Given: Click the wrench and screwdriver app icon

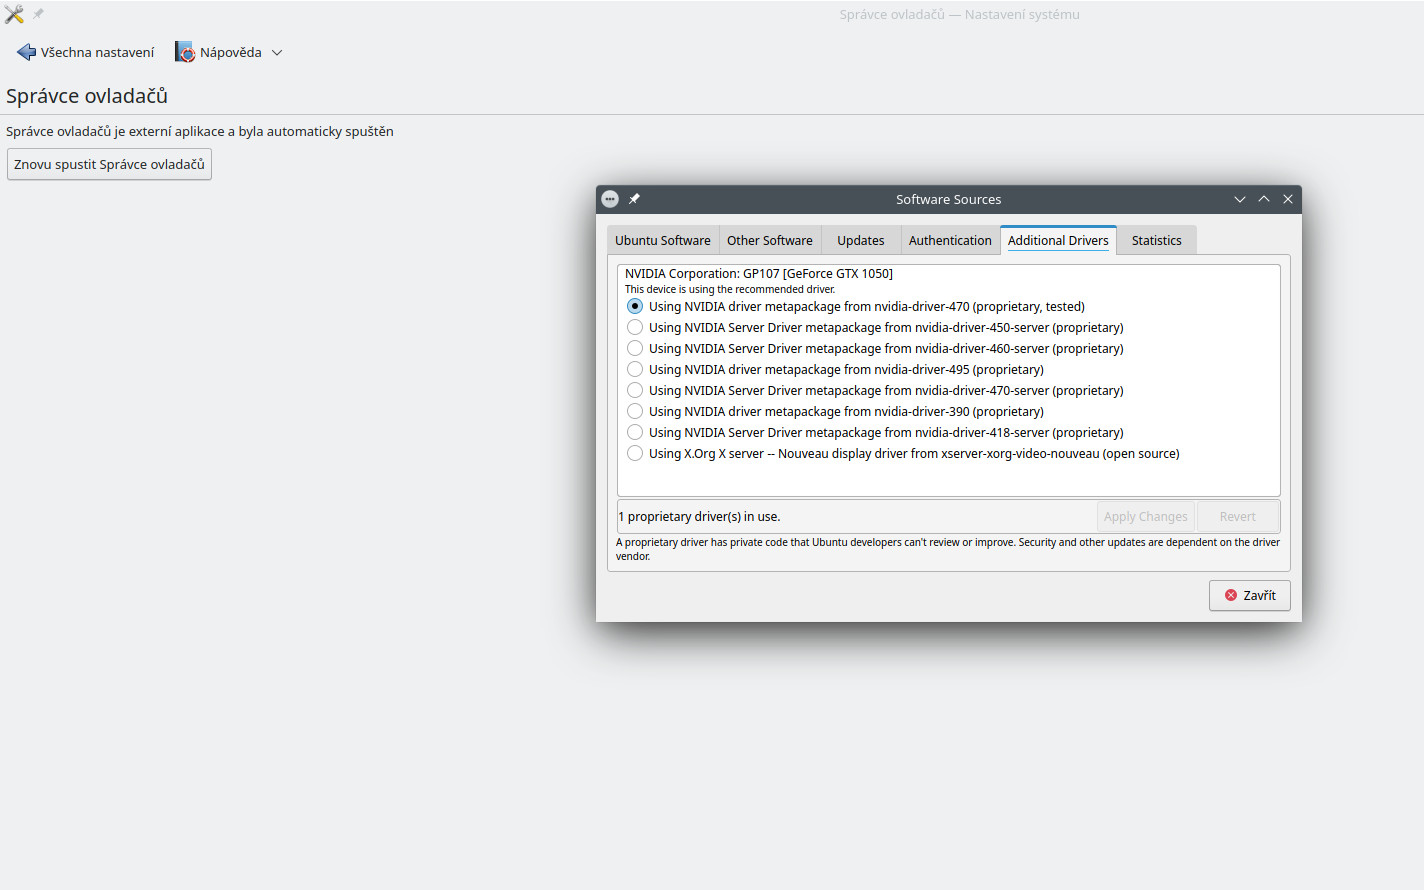Looking at the screenshot, I should tap(14, 14).
